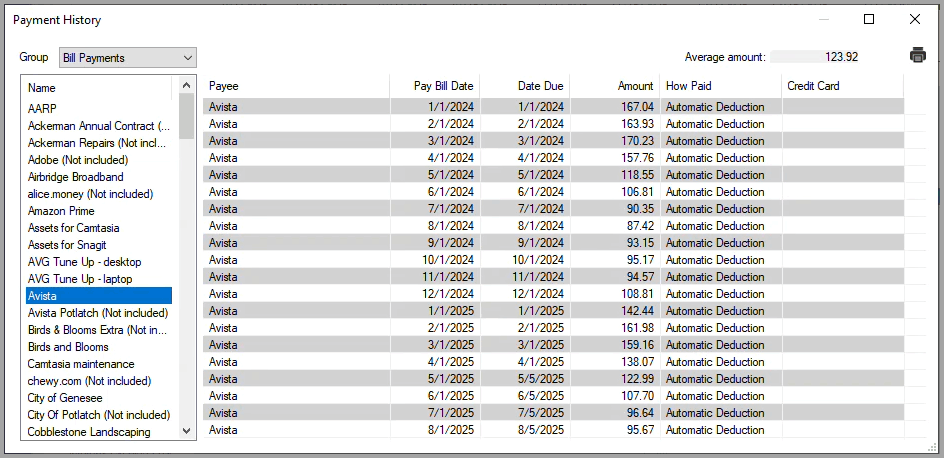Click the 118.55 amount cell
Screen dimensions: 944x458
point(615,175)
